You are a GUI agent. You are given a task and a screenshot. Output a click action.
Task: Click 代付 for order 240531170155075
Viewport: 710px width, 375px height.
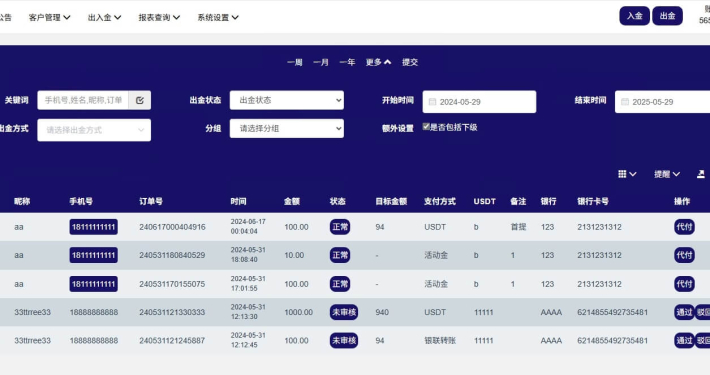(x=684, y=284)
